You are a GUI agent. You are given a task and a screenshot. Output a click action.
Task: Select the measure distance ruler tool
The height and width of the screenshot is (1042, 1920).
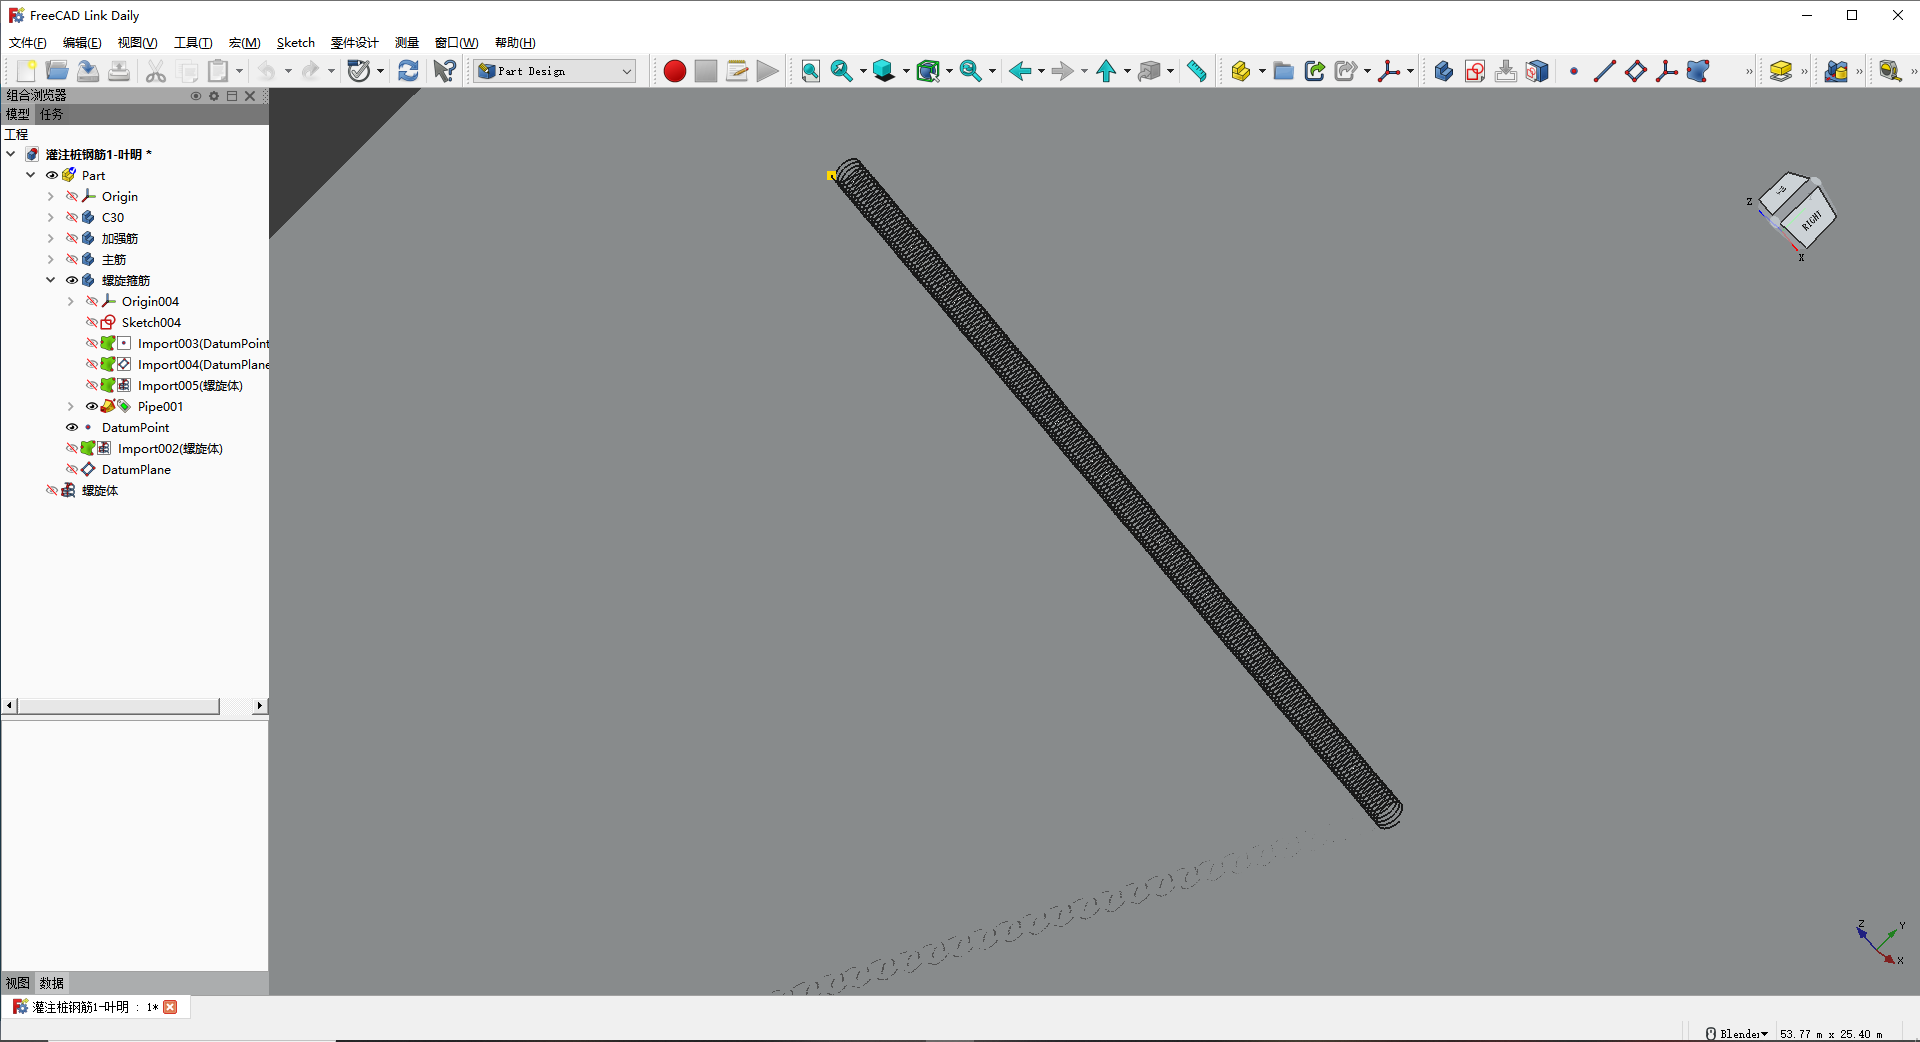click(x=1197, y=71)
